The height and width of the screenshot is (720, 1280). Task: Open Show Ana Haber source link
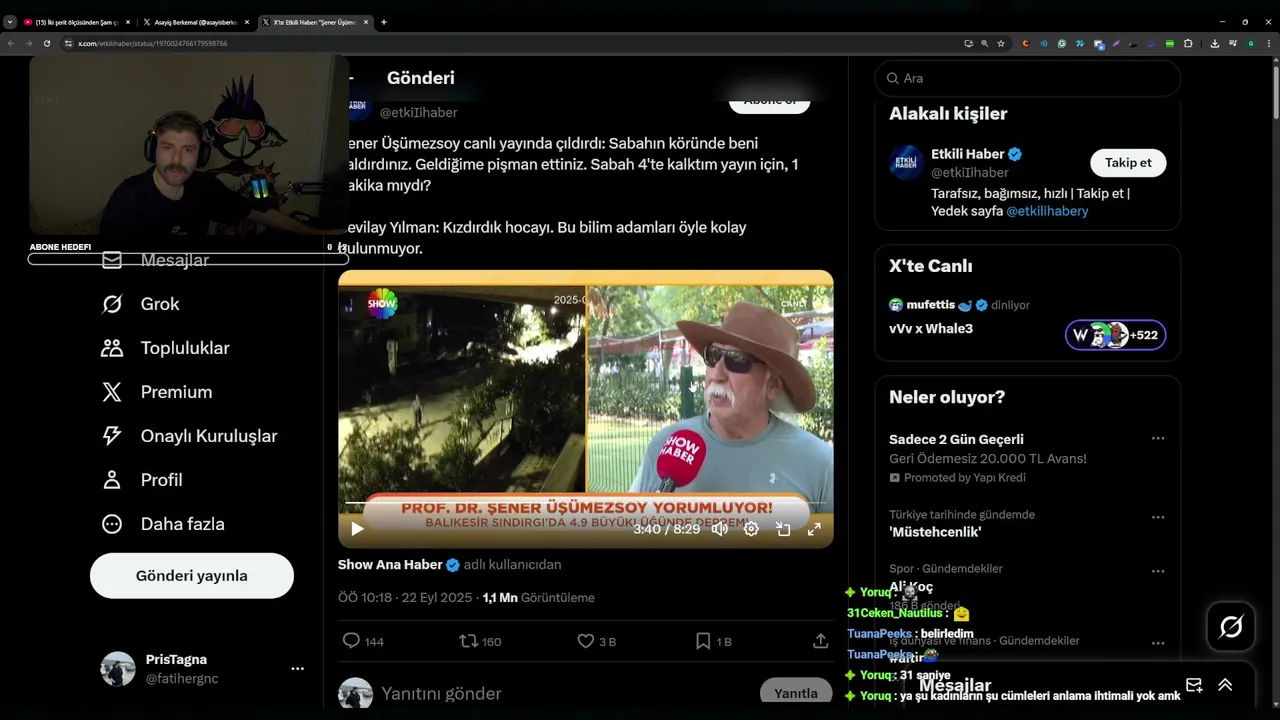pyautogui.click(x=390, y=565)
